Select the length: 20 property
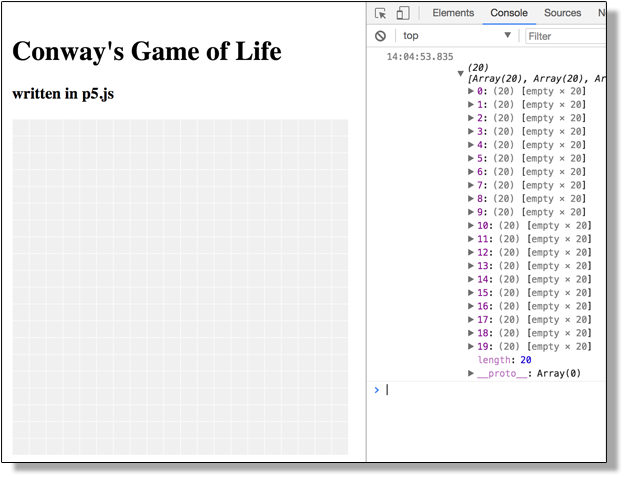640x480 pixels. coord(504,360)
